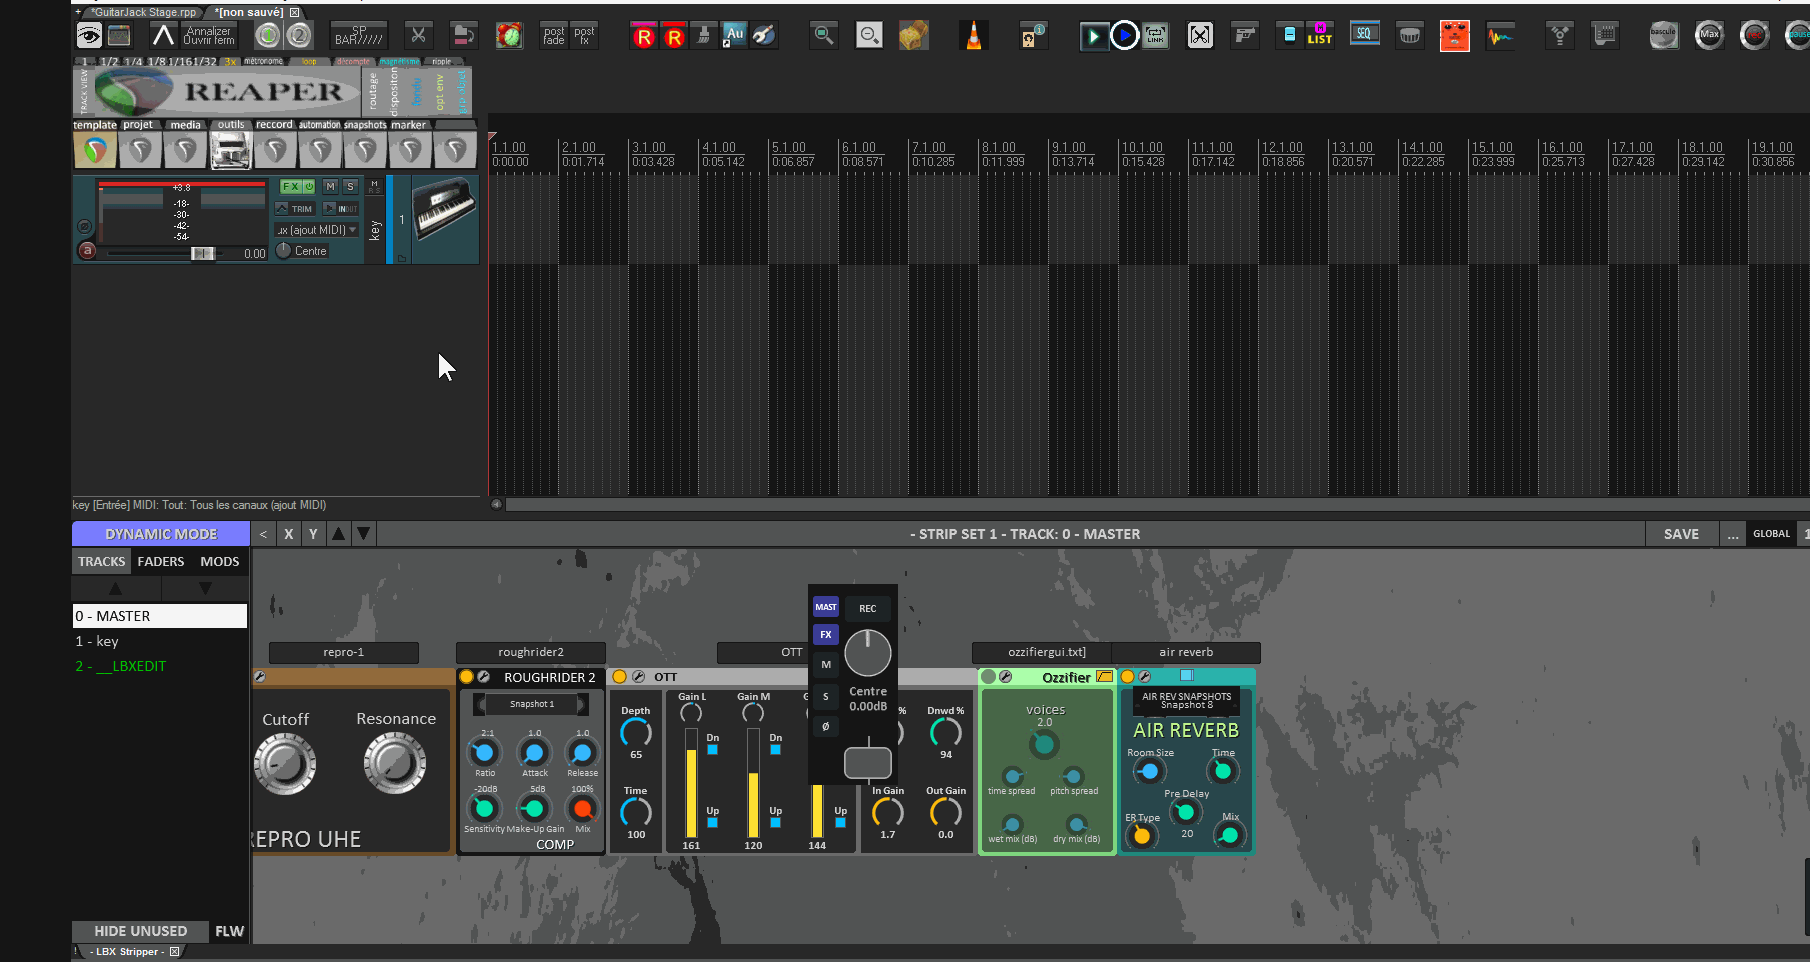This screenshot has width=1810, height=962.
Task: Click the VLC traffic cone icon
Action: tap(973, 36)
